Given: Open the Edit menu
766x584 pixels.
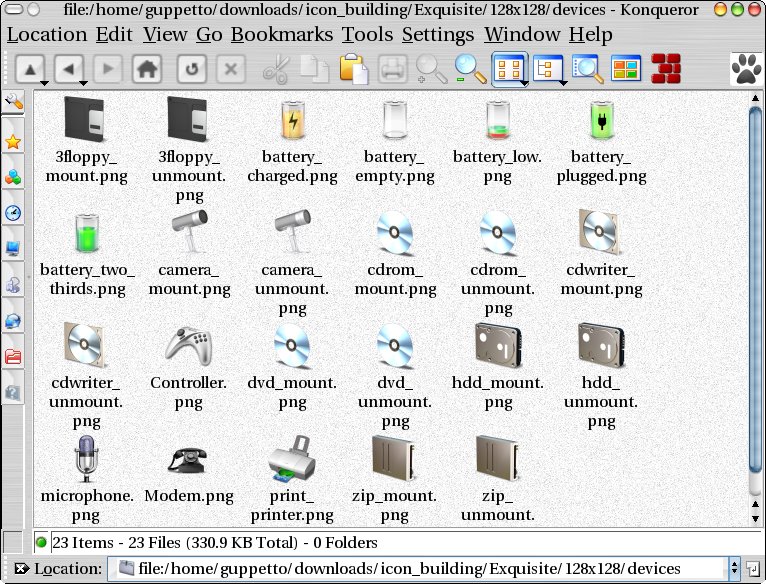Looking at the screenshot, I should [x=114, y=34].
